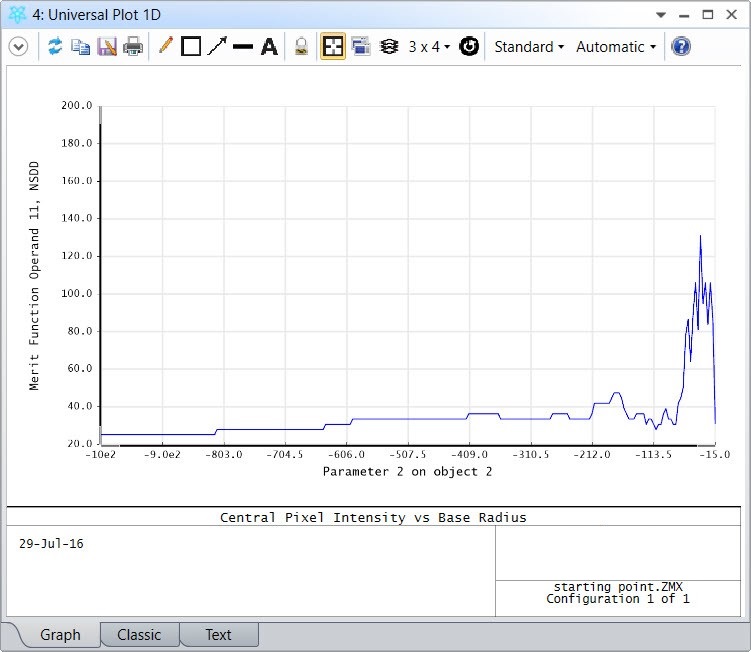The width and height of the screenshot is (751, 652).
Task: Click the Universal Plot 1D window icon
Action: (x=17, y=14)
